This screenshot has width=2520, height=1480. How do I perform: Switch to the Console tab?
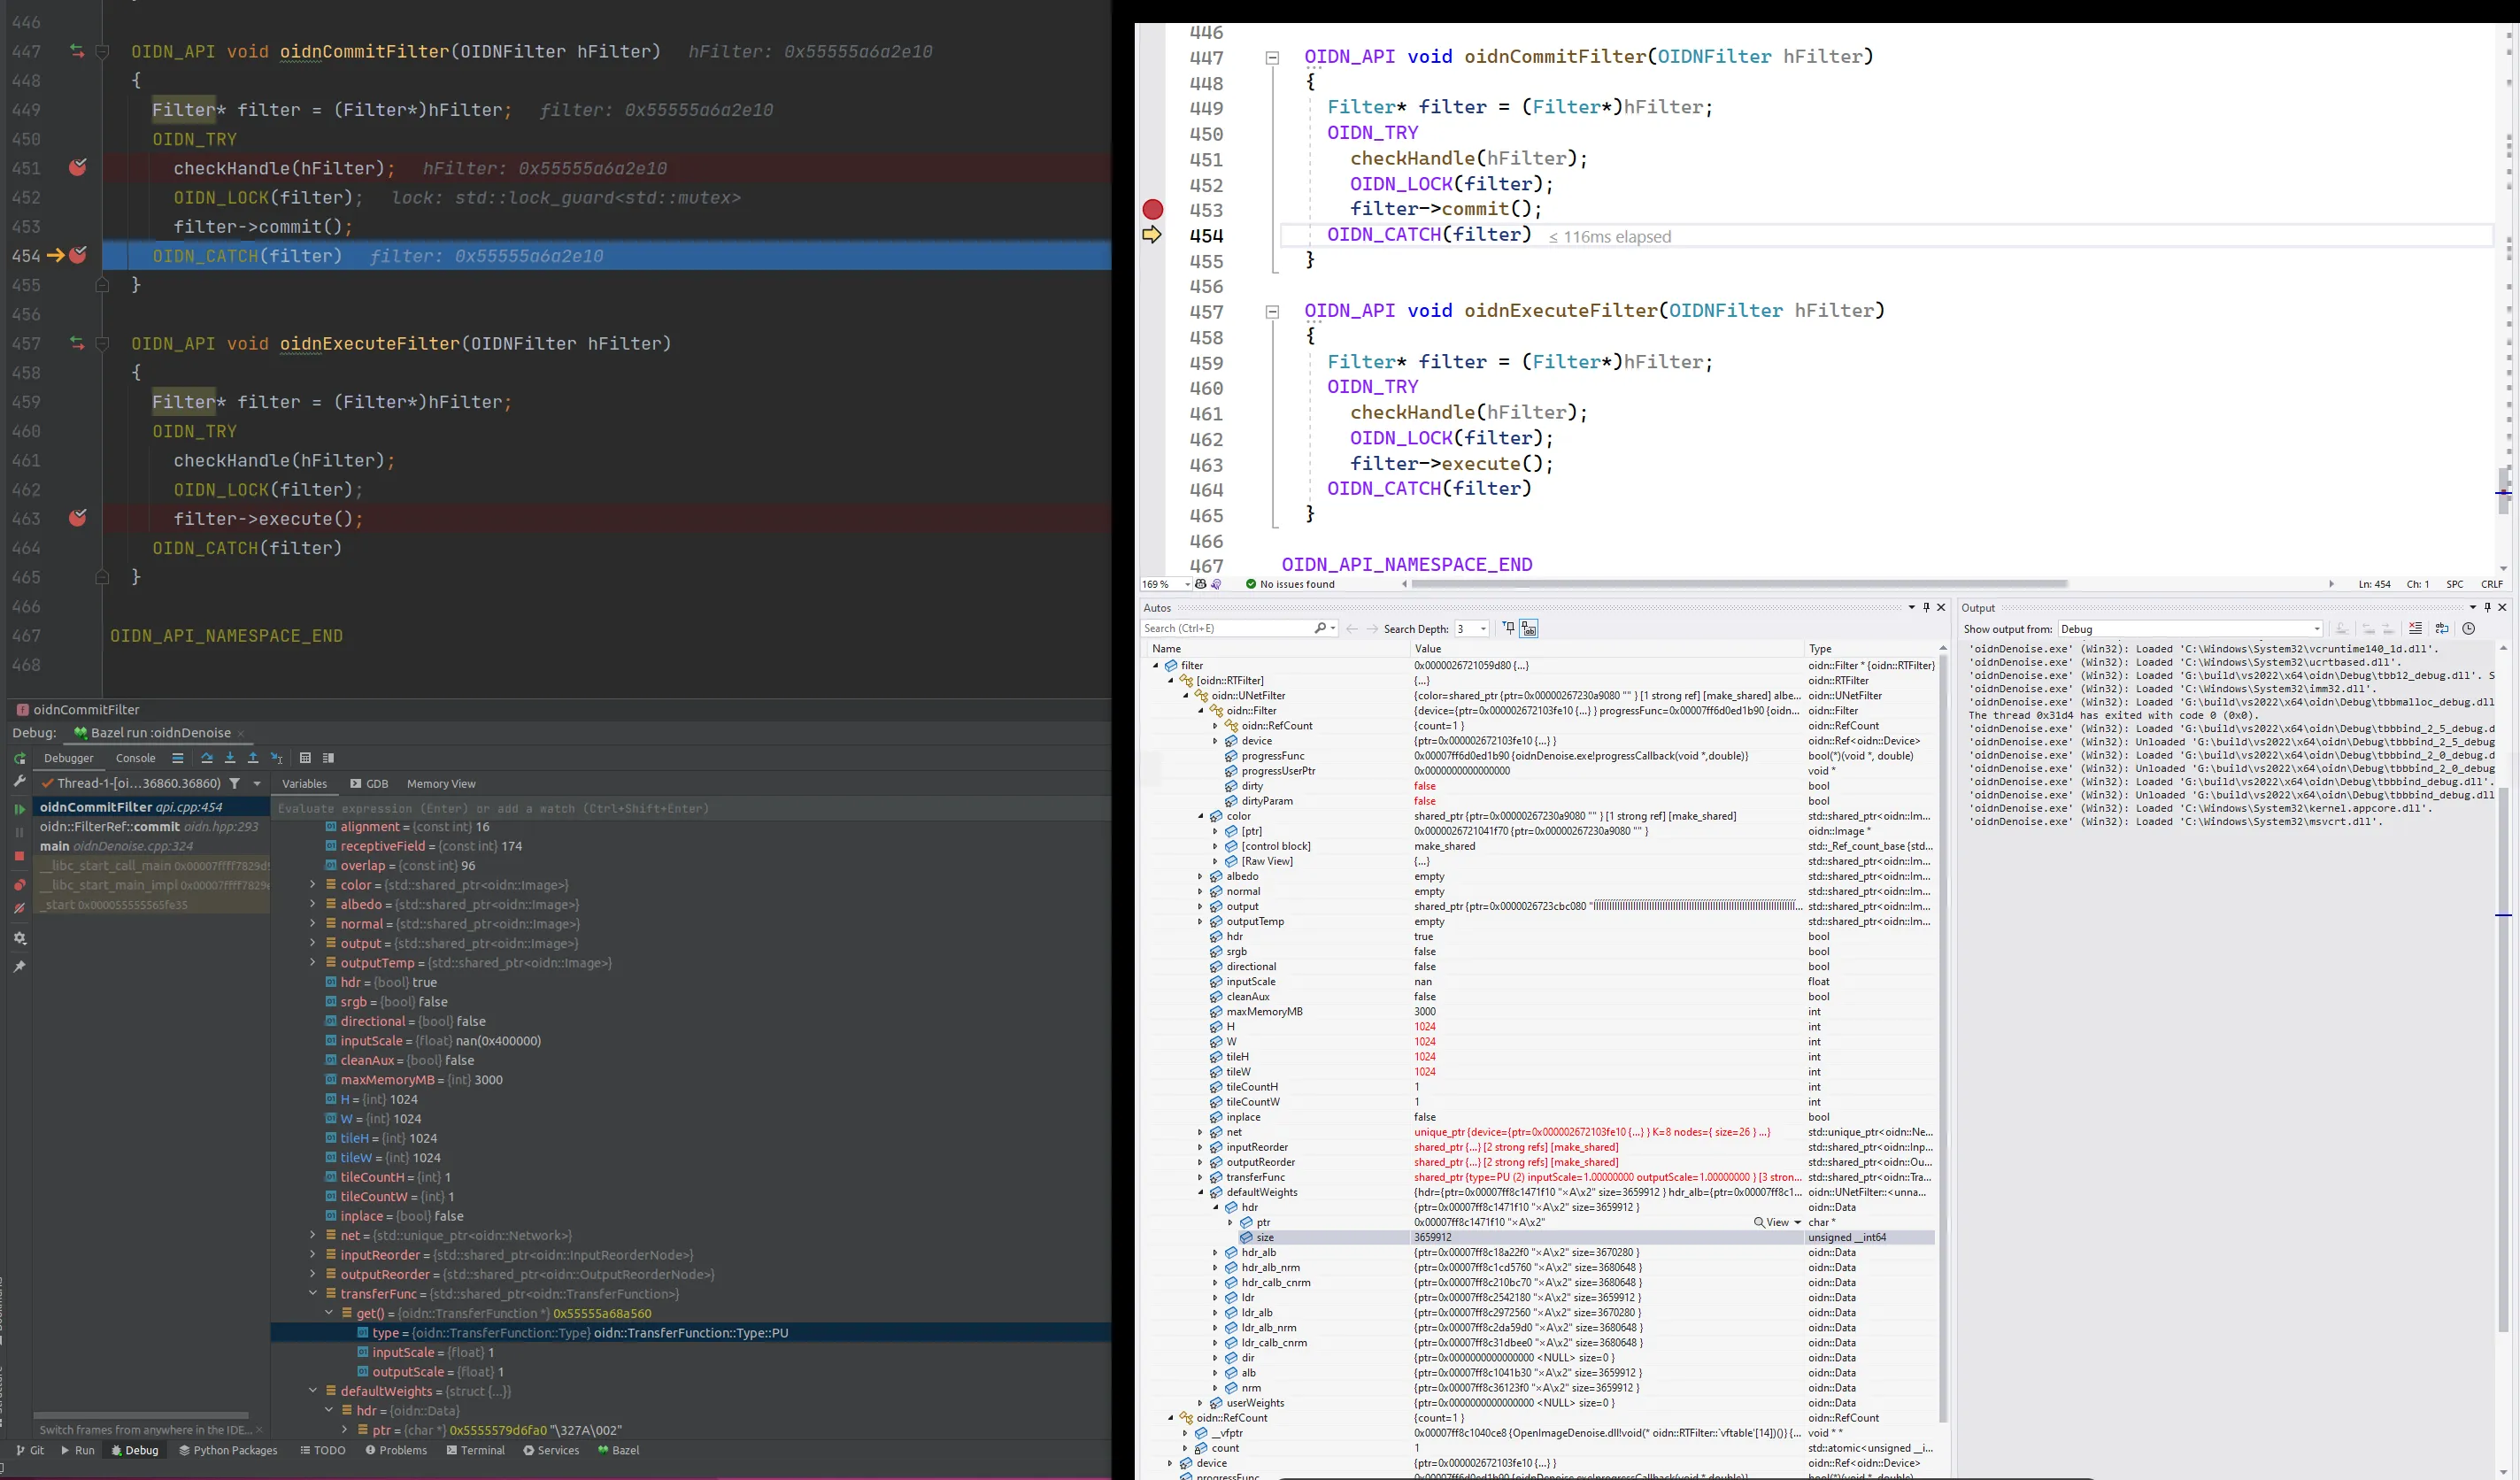pyautogui.click(x=135, y=758)
